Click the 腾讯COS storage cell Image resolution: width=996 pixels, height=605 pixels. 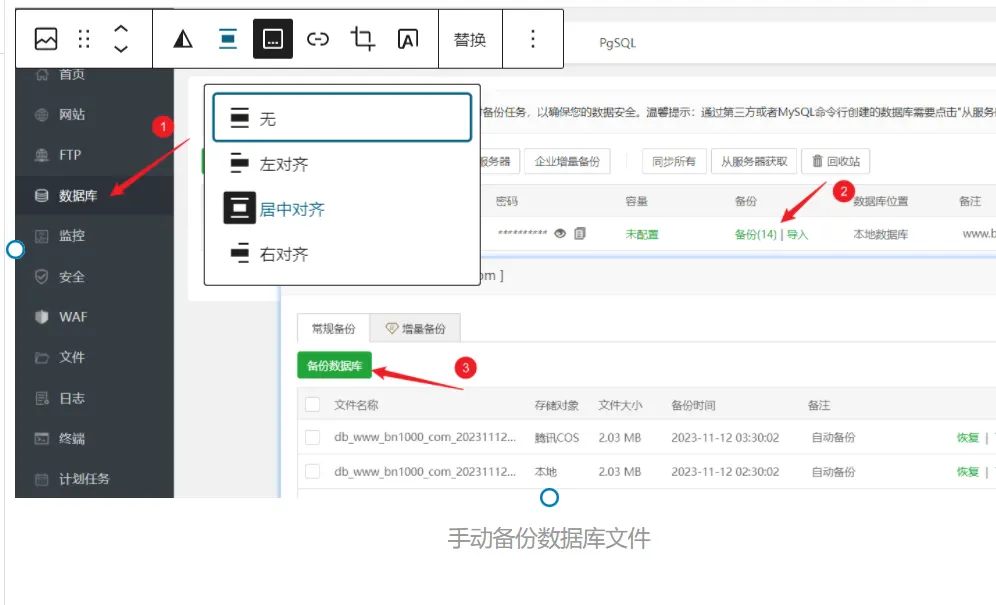pos(557,437)
